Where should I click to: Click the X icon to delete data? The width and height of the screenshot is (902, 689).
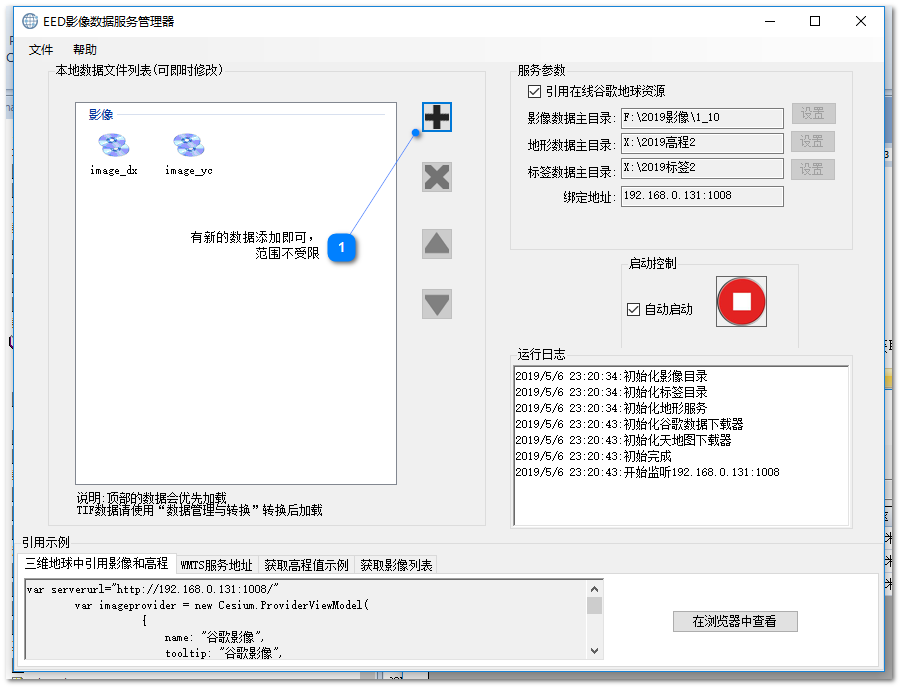click(x=436, y=177)
